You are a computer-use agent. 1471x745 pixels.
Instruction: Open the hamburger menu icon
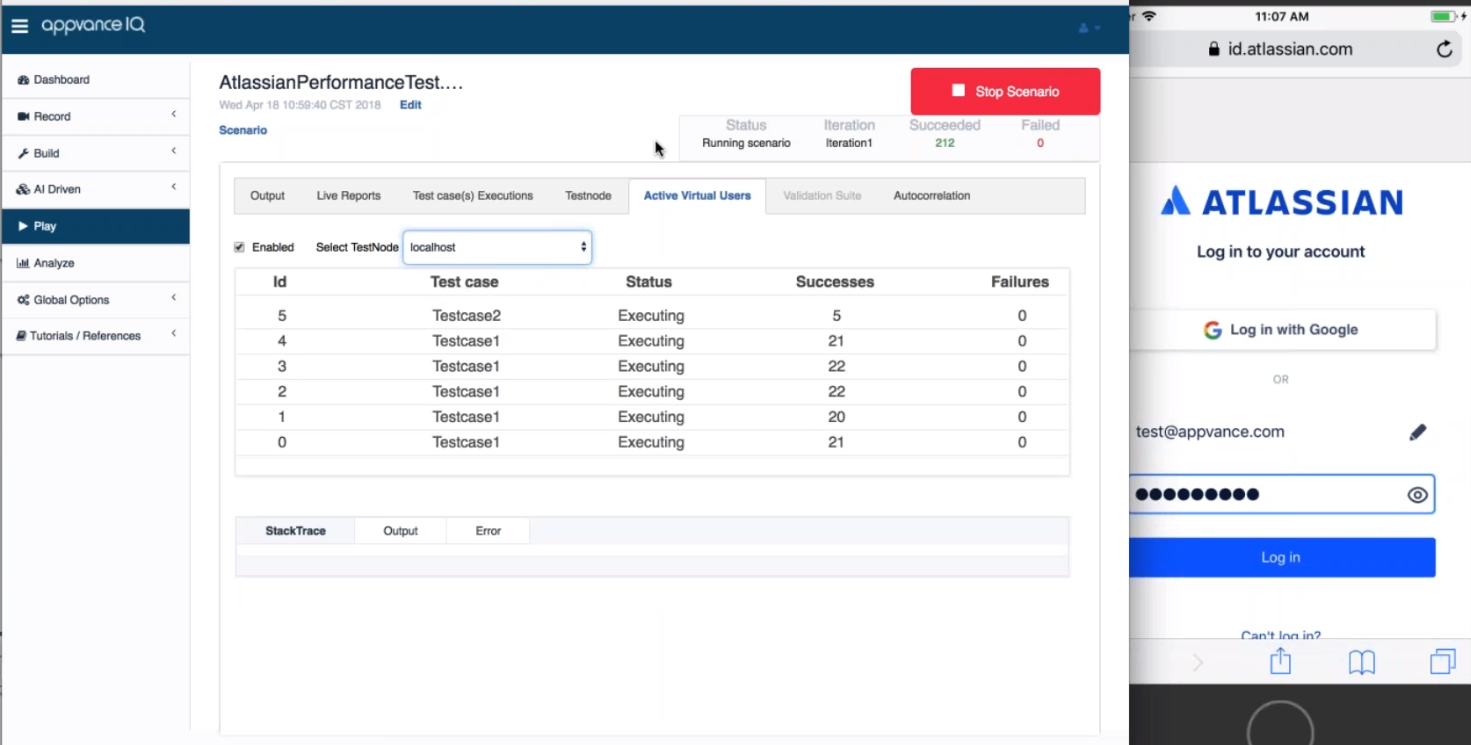point(20,27)
